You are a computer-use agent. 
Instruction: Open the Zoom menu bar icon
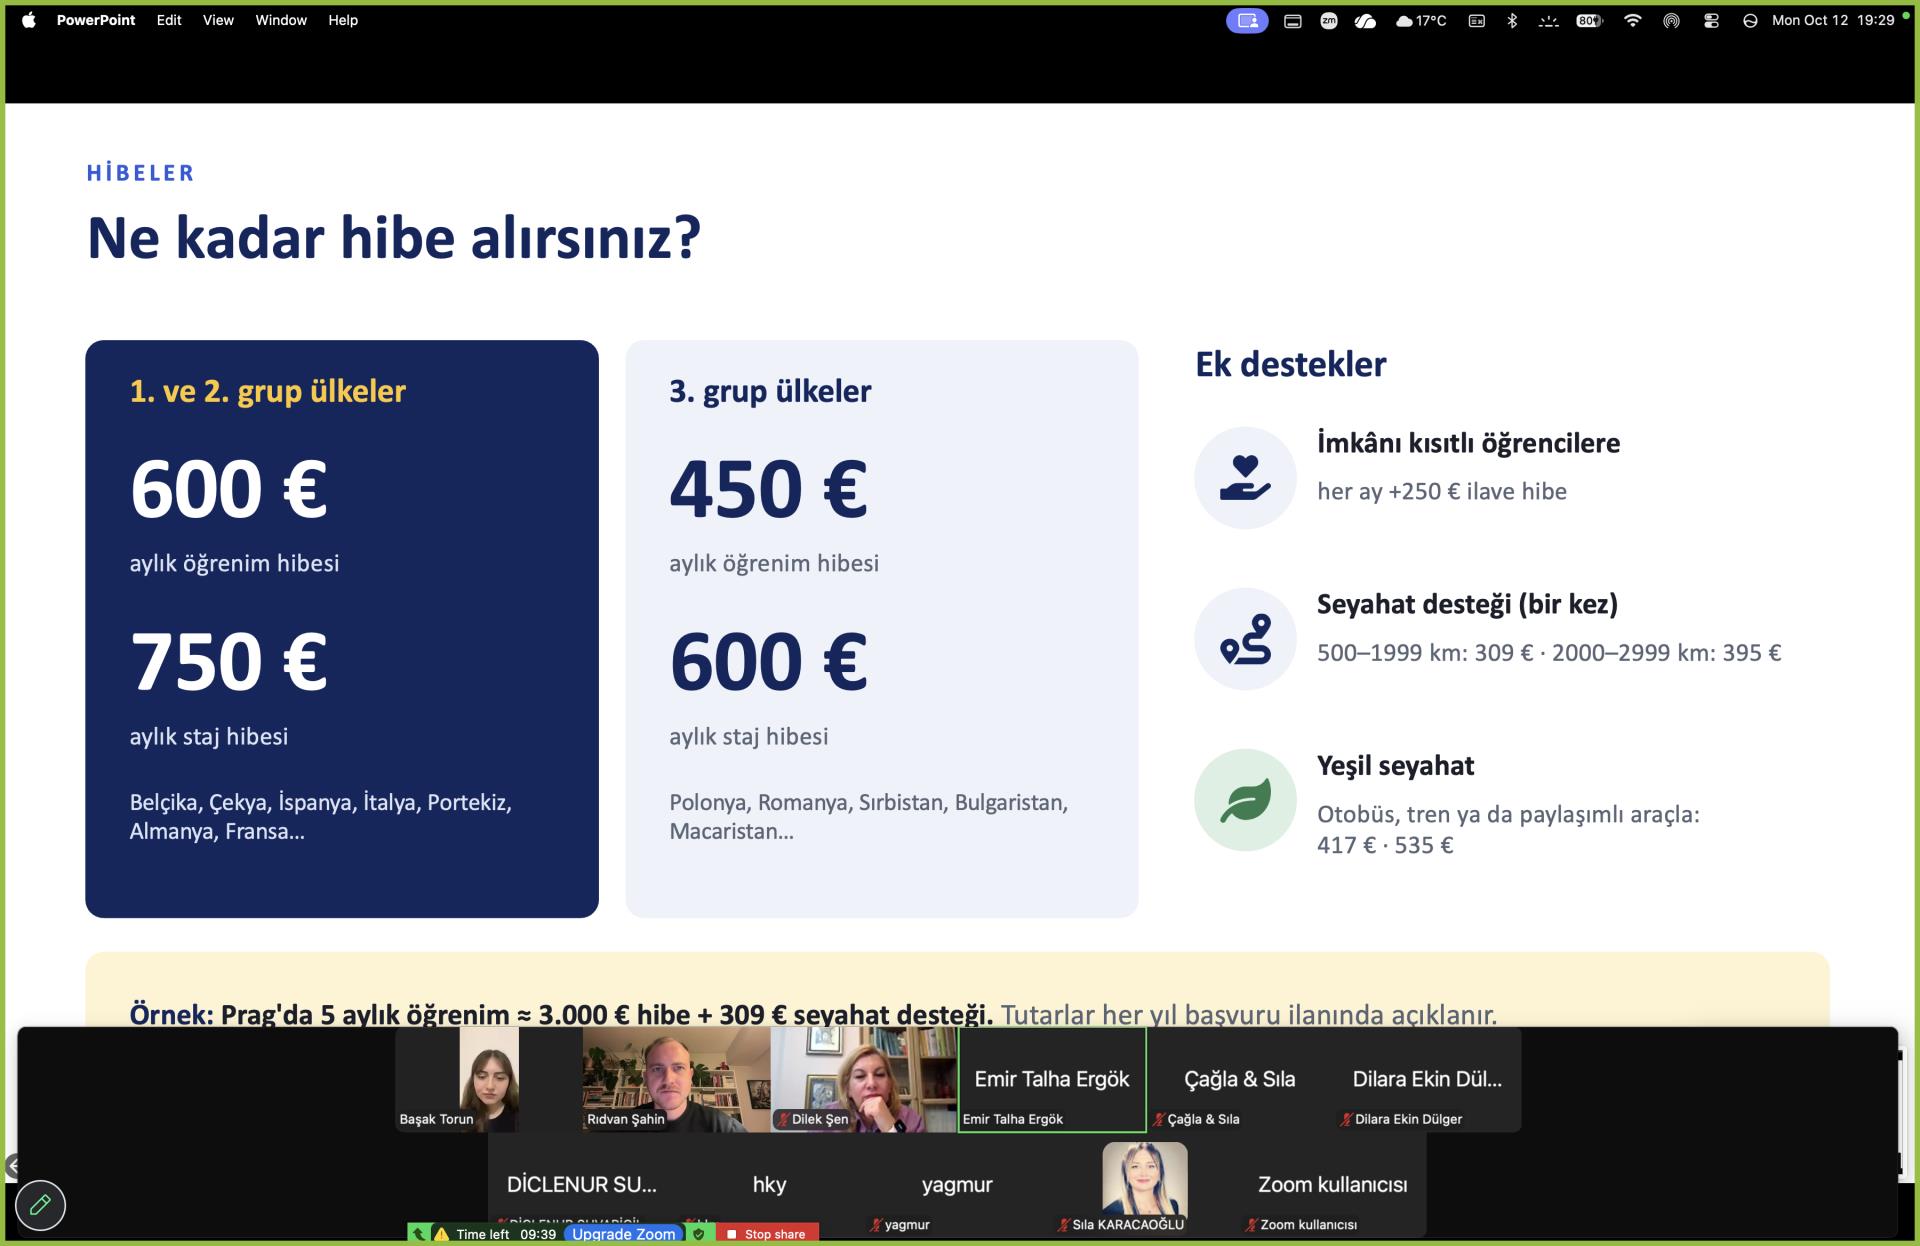pos(1329,20)
